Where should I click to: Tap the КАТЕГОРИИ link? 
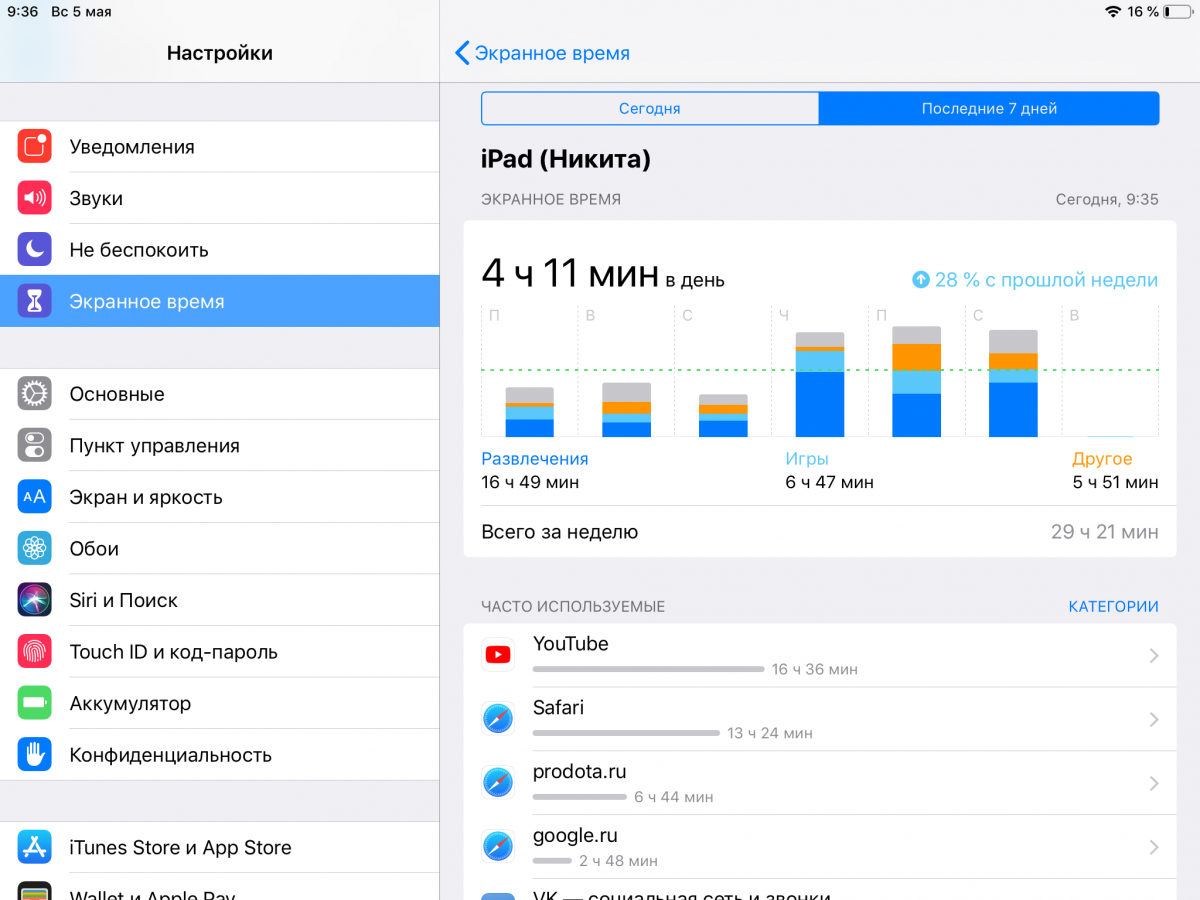(1113, 606)
